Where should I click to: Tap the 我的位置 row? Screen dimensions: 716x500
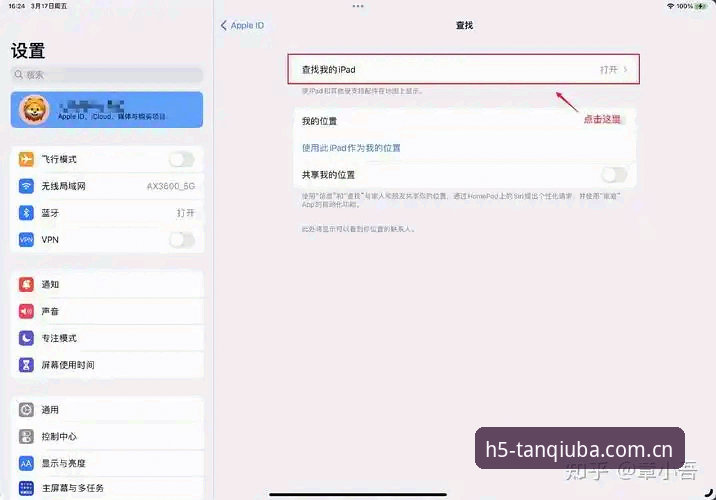[x=464, y=121]
